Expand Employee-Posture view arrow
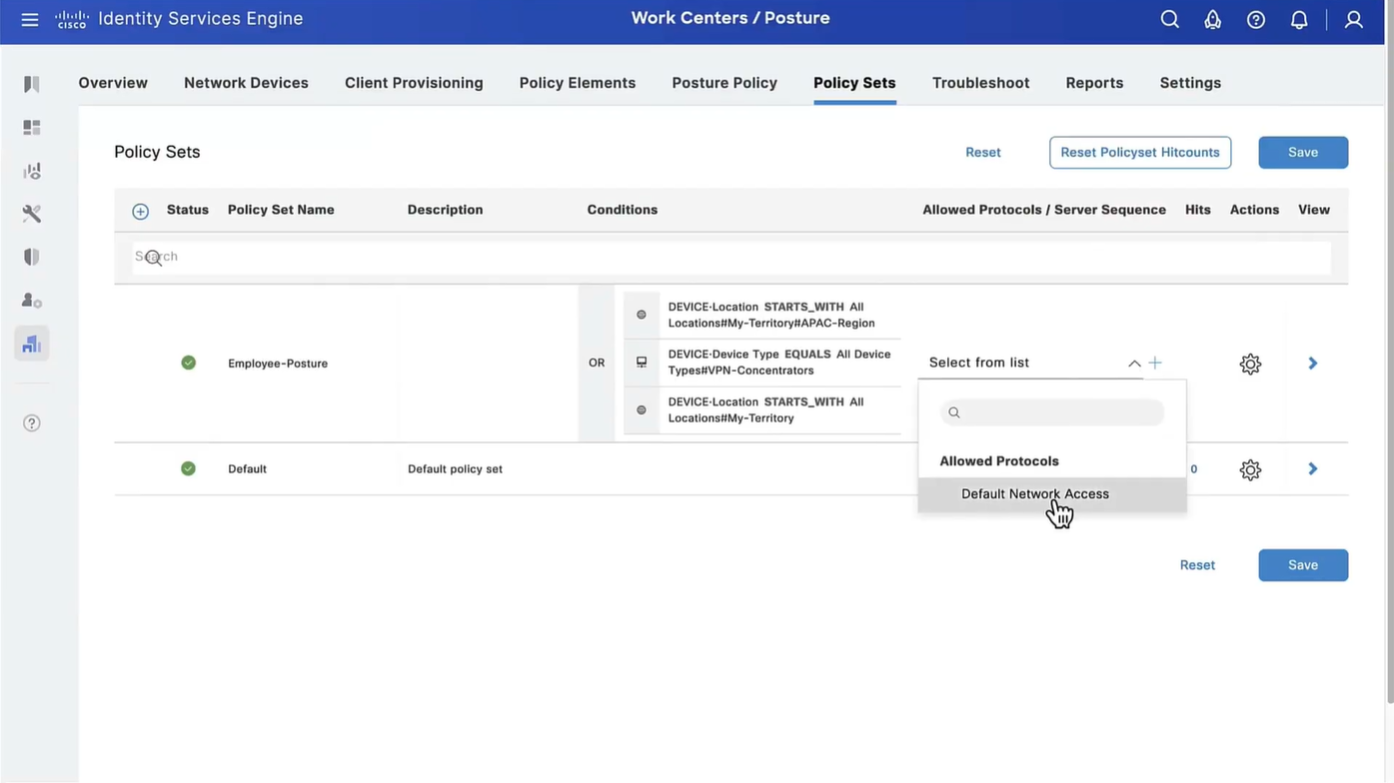Viewport: 1394px width, 783px height. 1313,363
